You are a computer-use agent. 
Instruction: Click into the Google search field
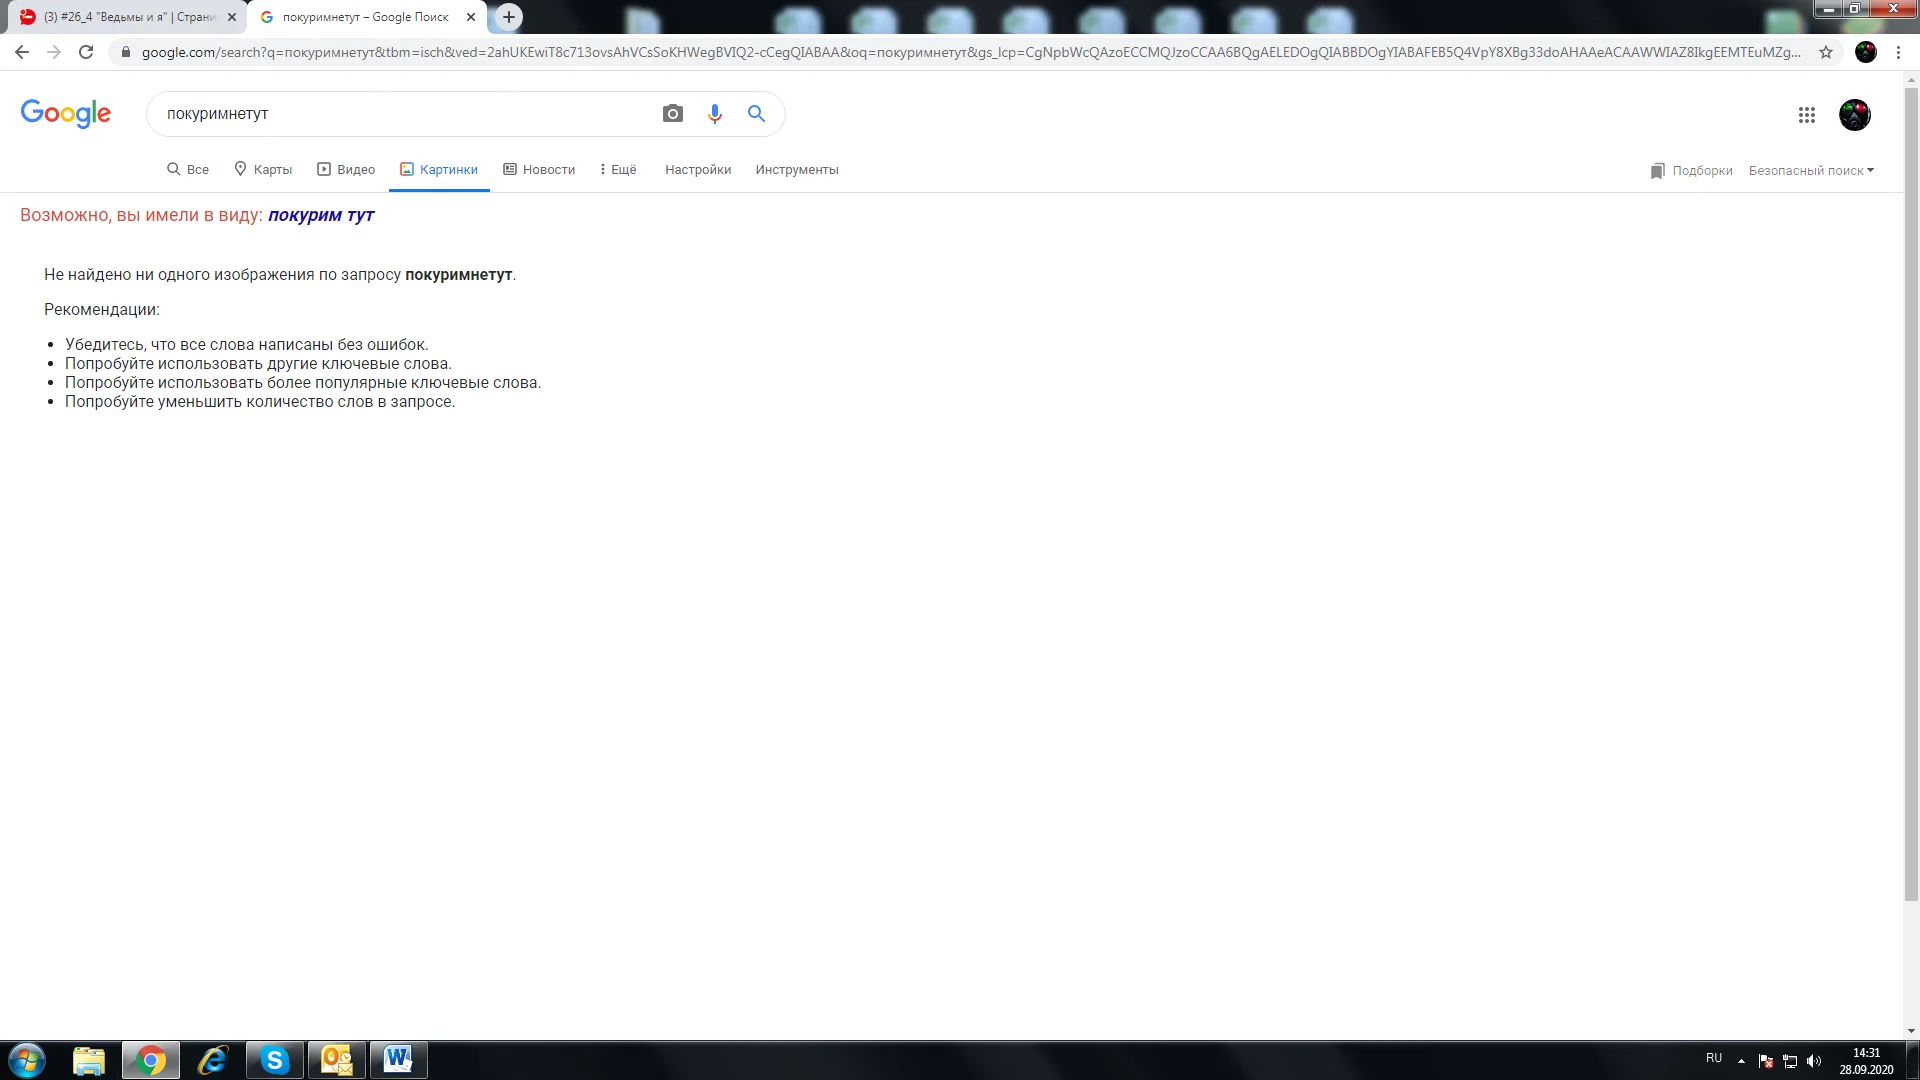pyautogui.click(x=400, y=114)
